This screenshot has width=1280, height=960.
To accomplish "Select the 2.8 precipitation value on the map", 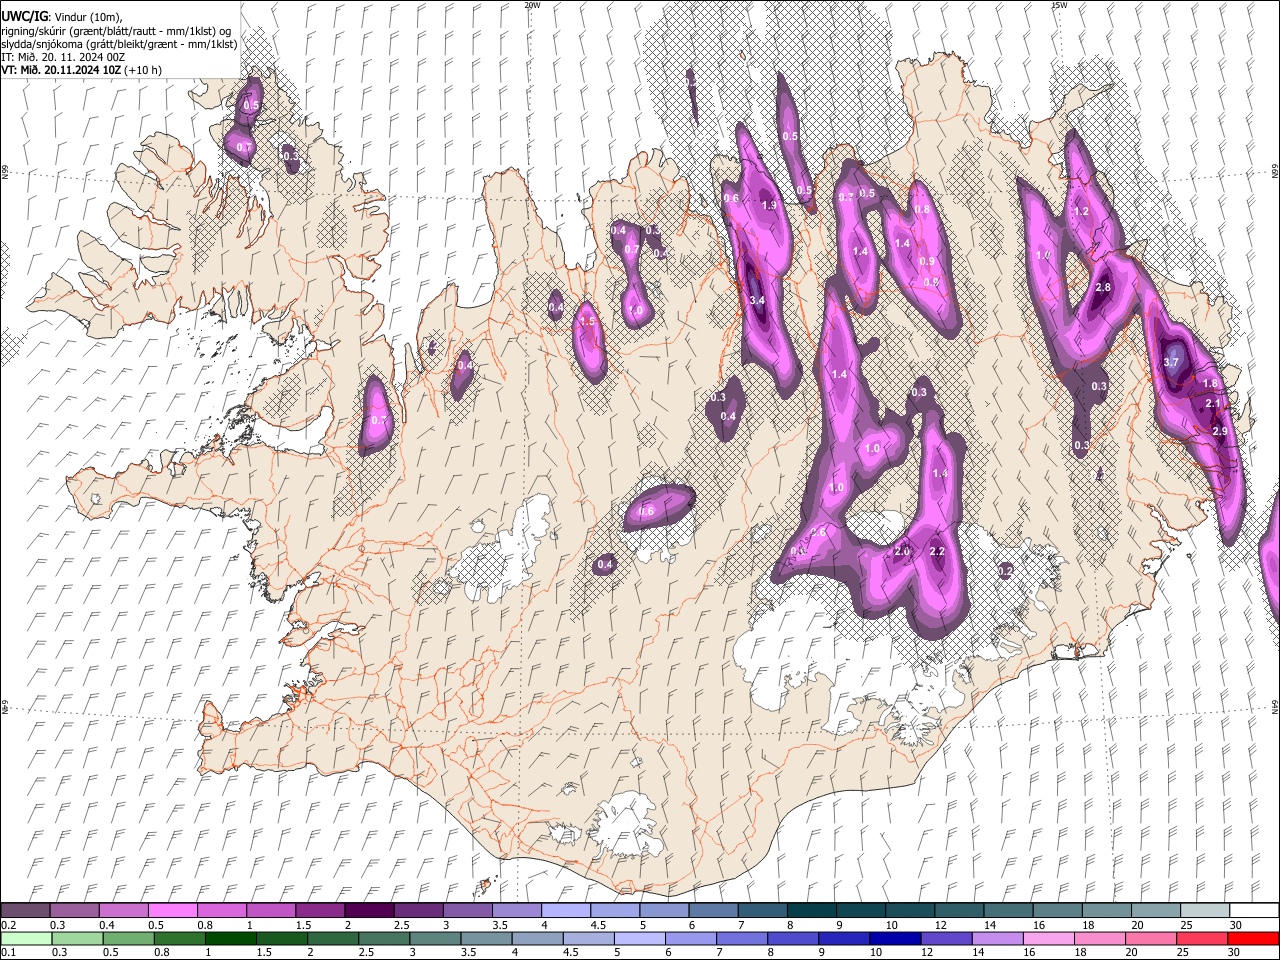I will pos(1103,287).
